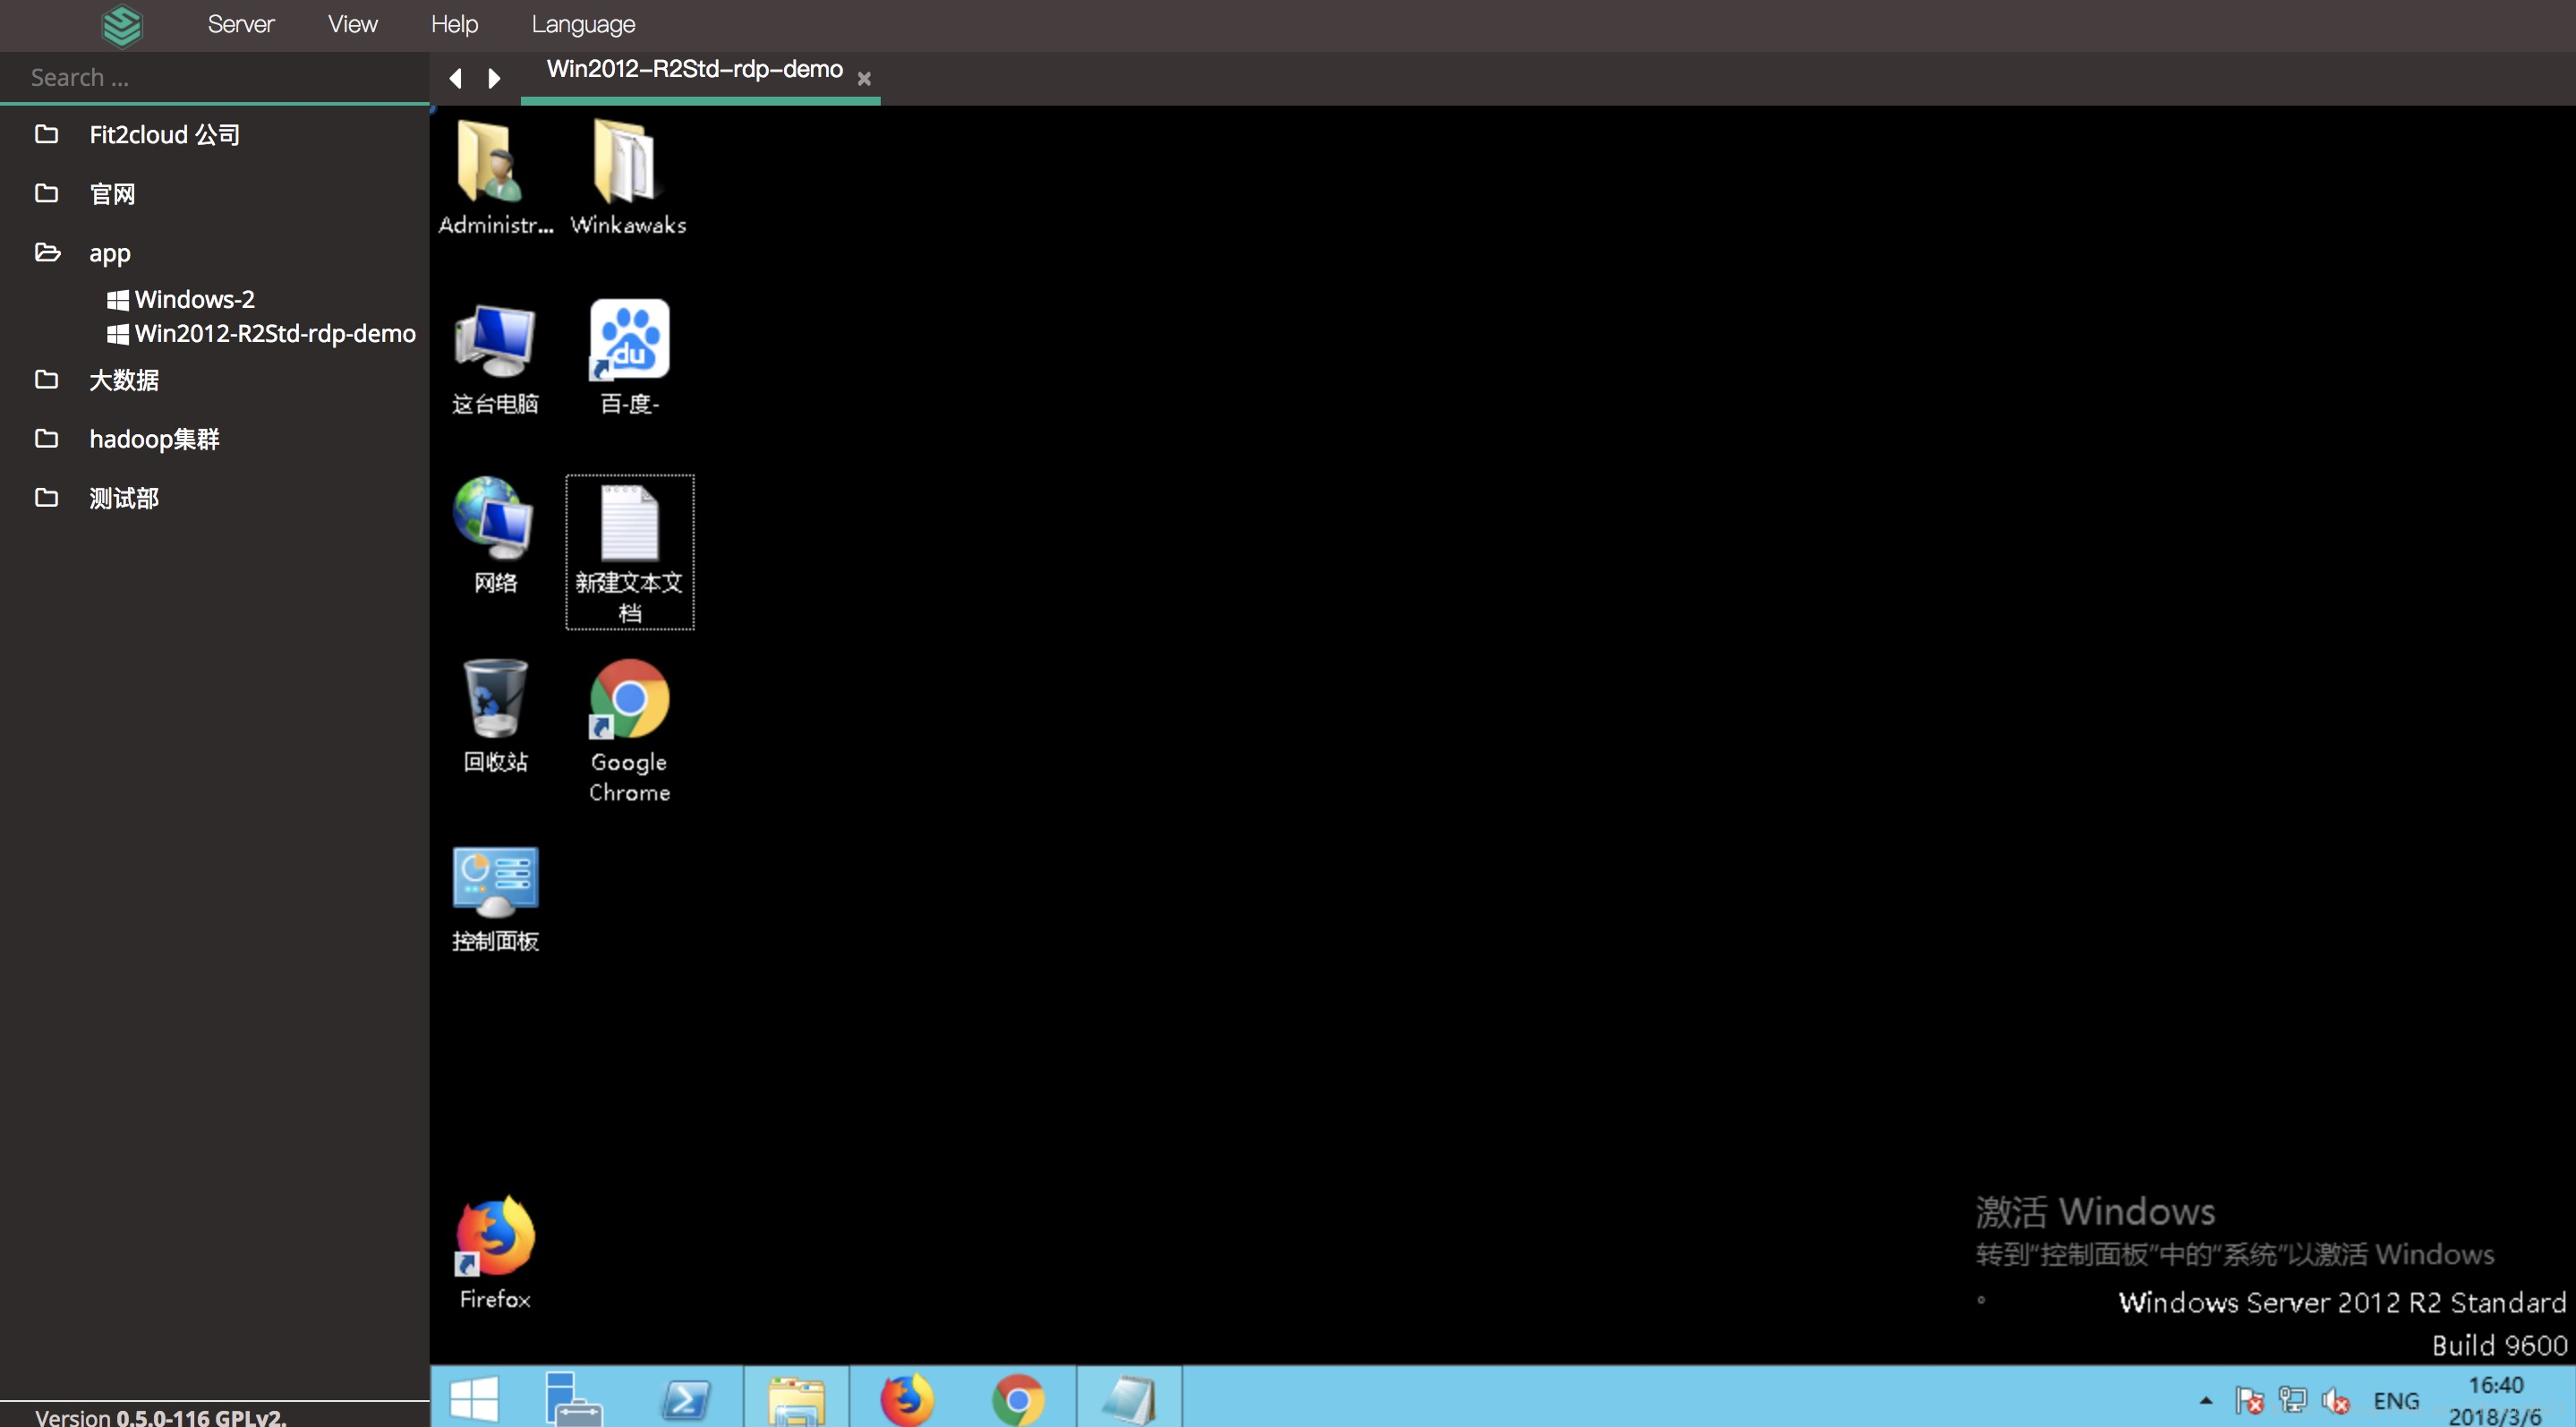Click the Help menu item

452,24
